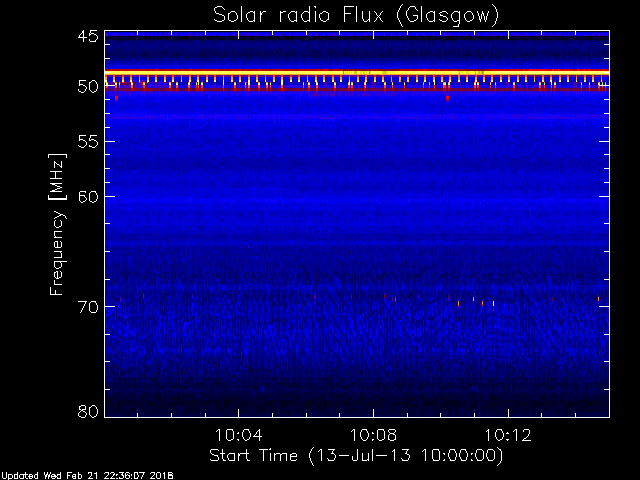The width and height of the screenshot is (640, 480).
Task: Select the 45 MHz frequency tick label
Action: coord(86,37)
